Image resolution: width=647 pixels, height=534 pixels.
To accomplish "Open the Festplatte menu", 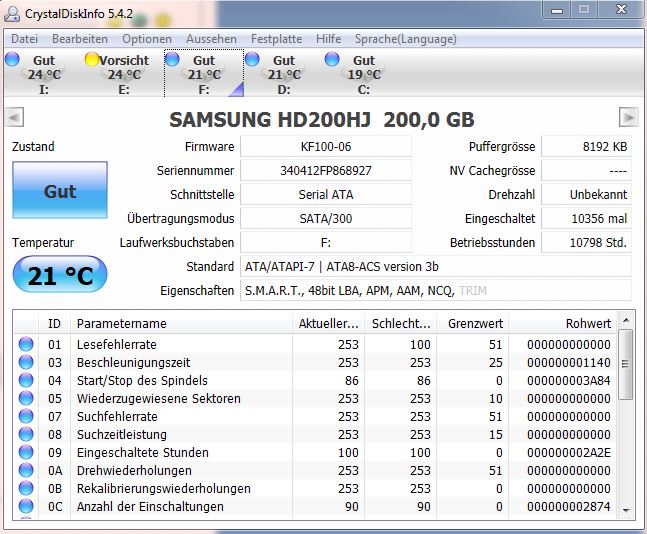I will [276, 39].
